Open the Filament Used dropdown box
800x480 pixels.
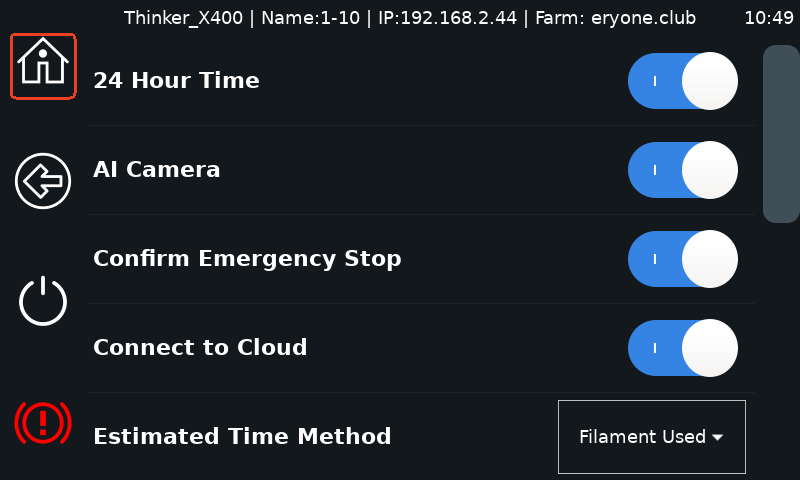coord(652,437)
